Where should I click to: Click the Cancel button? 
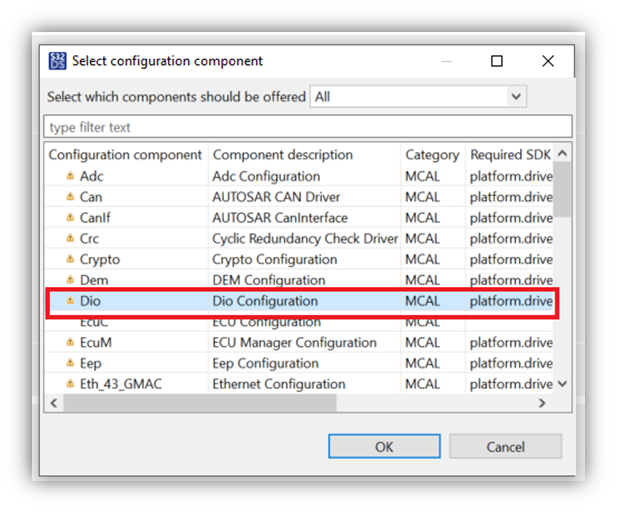coord(505,447)
